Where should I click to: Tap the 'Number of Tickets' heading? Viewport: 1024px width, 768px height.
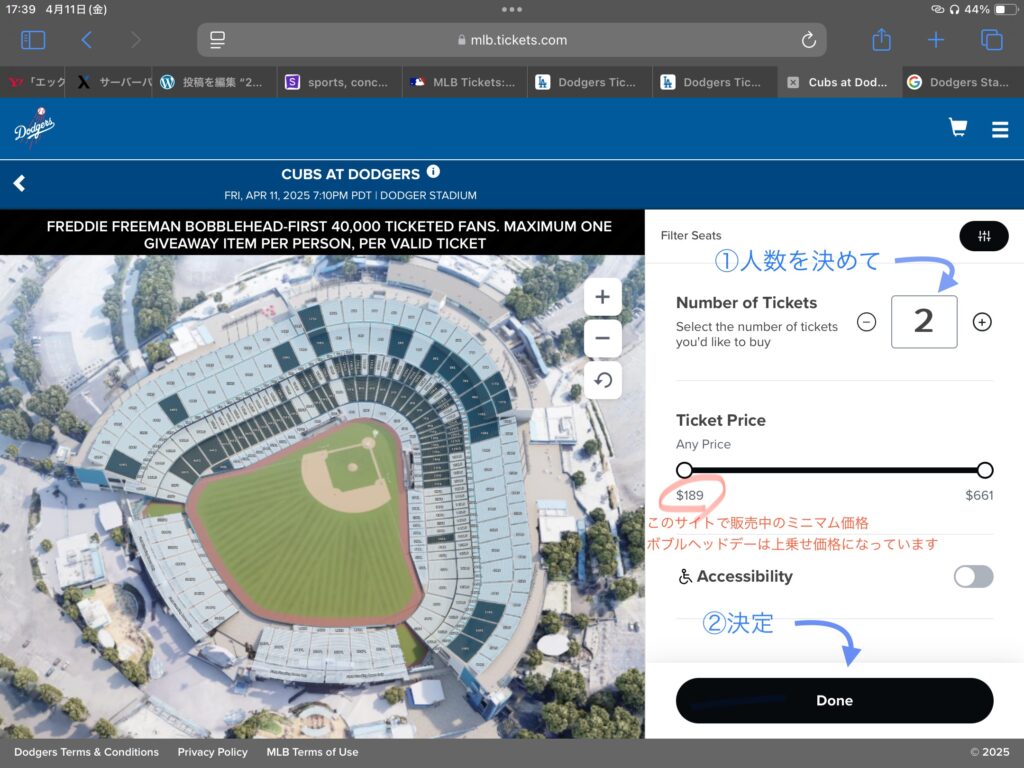click(x=746, y=302)
